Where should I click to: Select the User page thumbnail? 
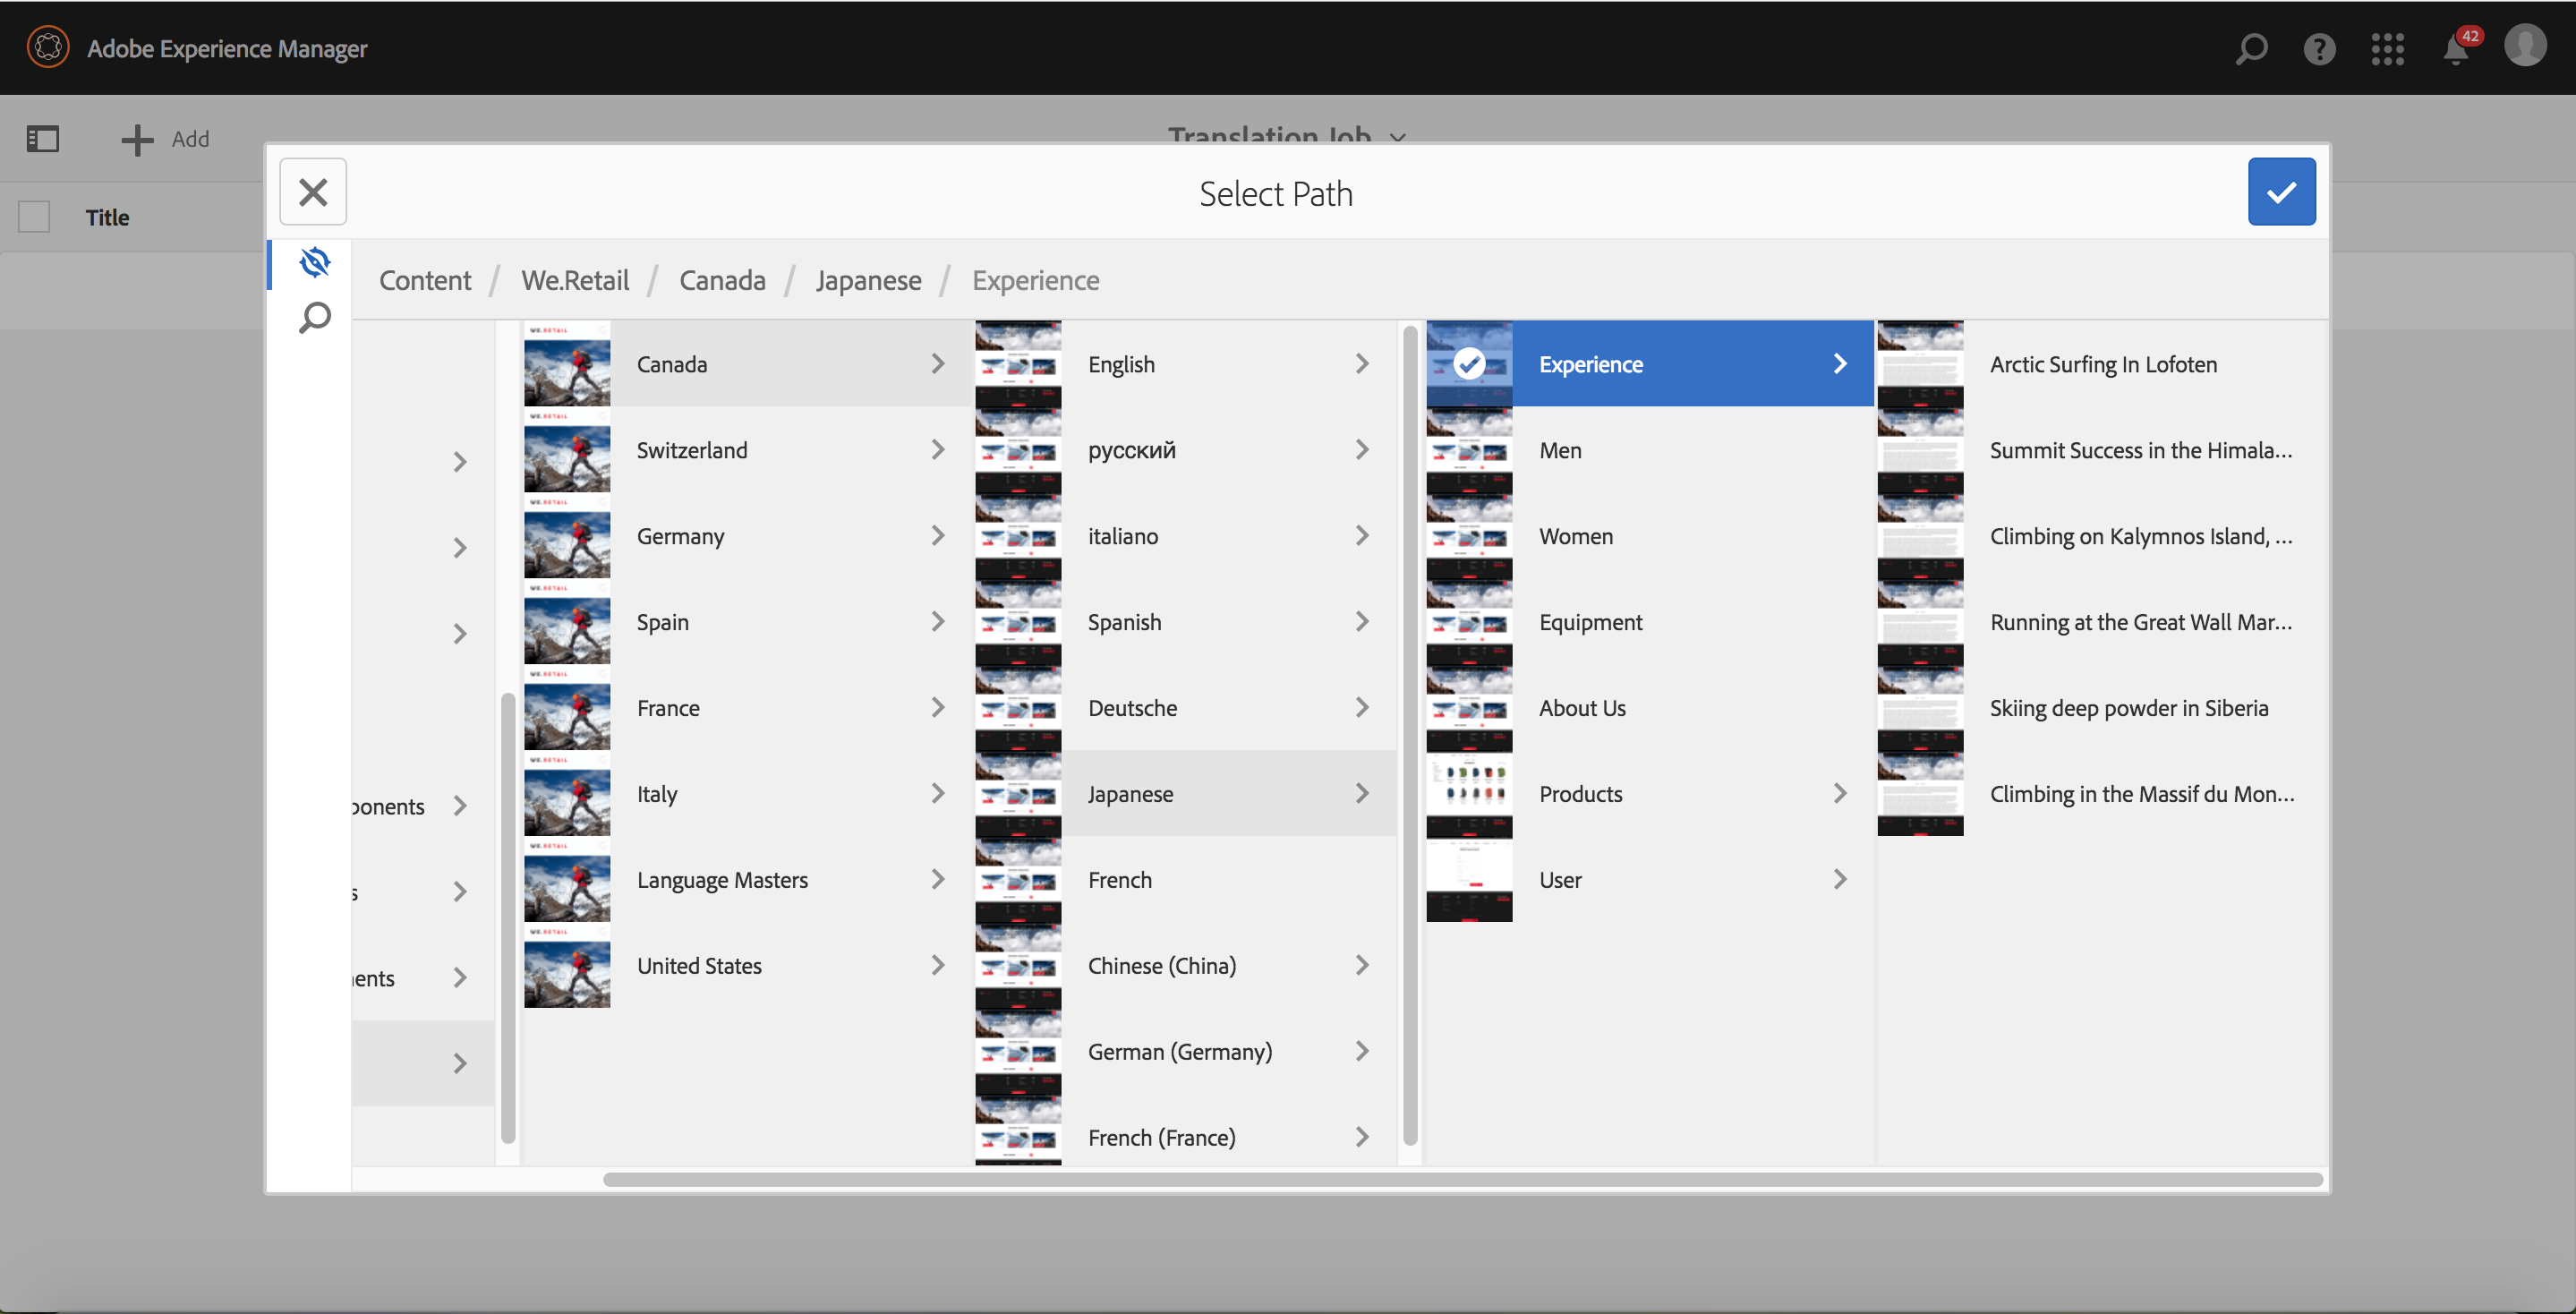pos(1469,879)
